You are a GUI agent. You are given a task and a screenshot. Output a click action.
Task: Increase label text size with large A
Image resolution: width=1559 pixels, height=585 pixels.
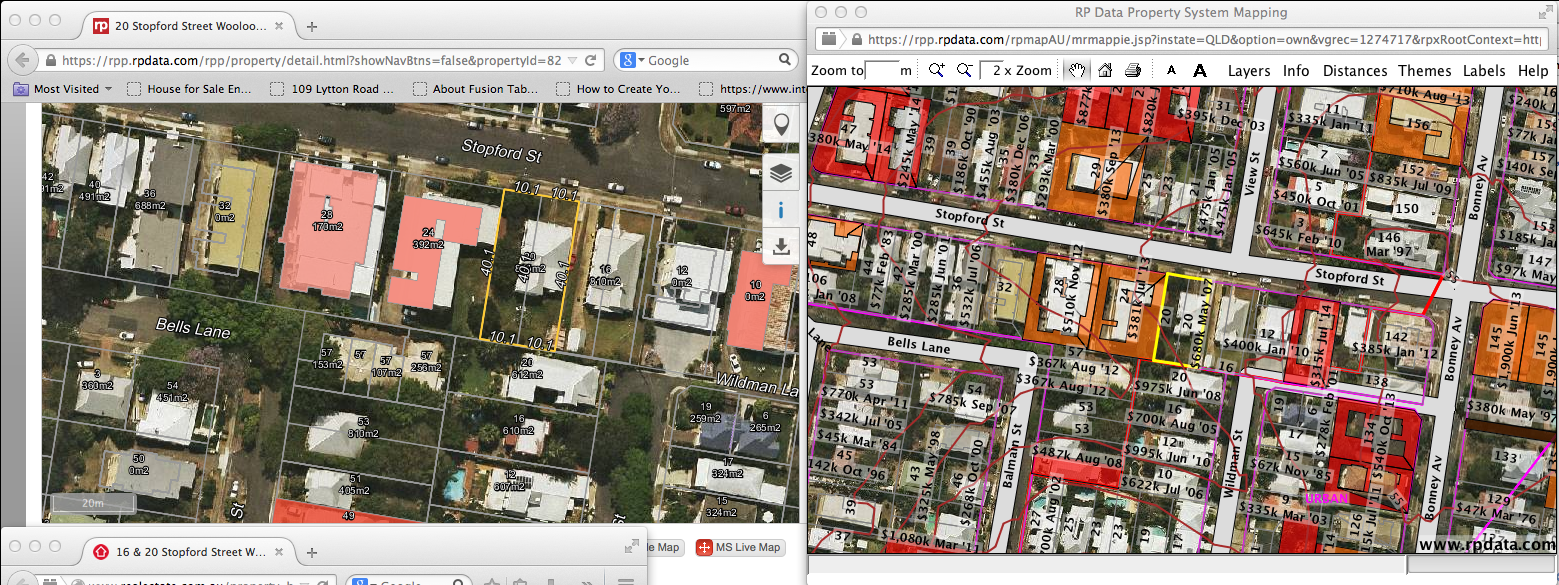1200,70
